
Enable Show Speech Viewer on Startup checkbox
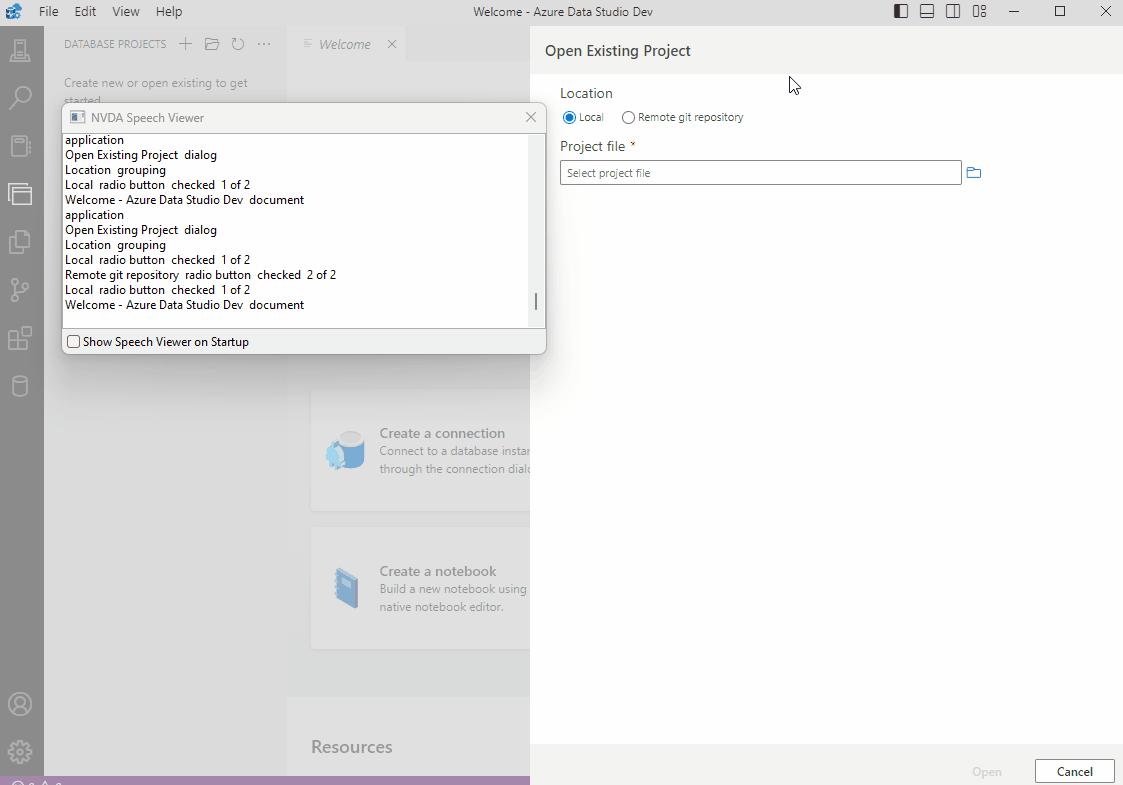(73, 342)
